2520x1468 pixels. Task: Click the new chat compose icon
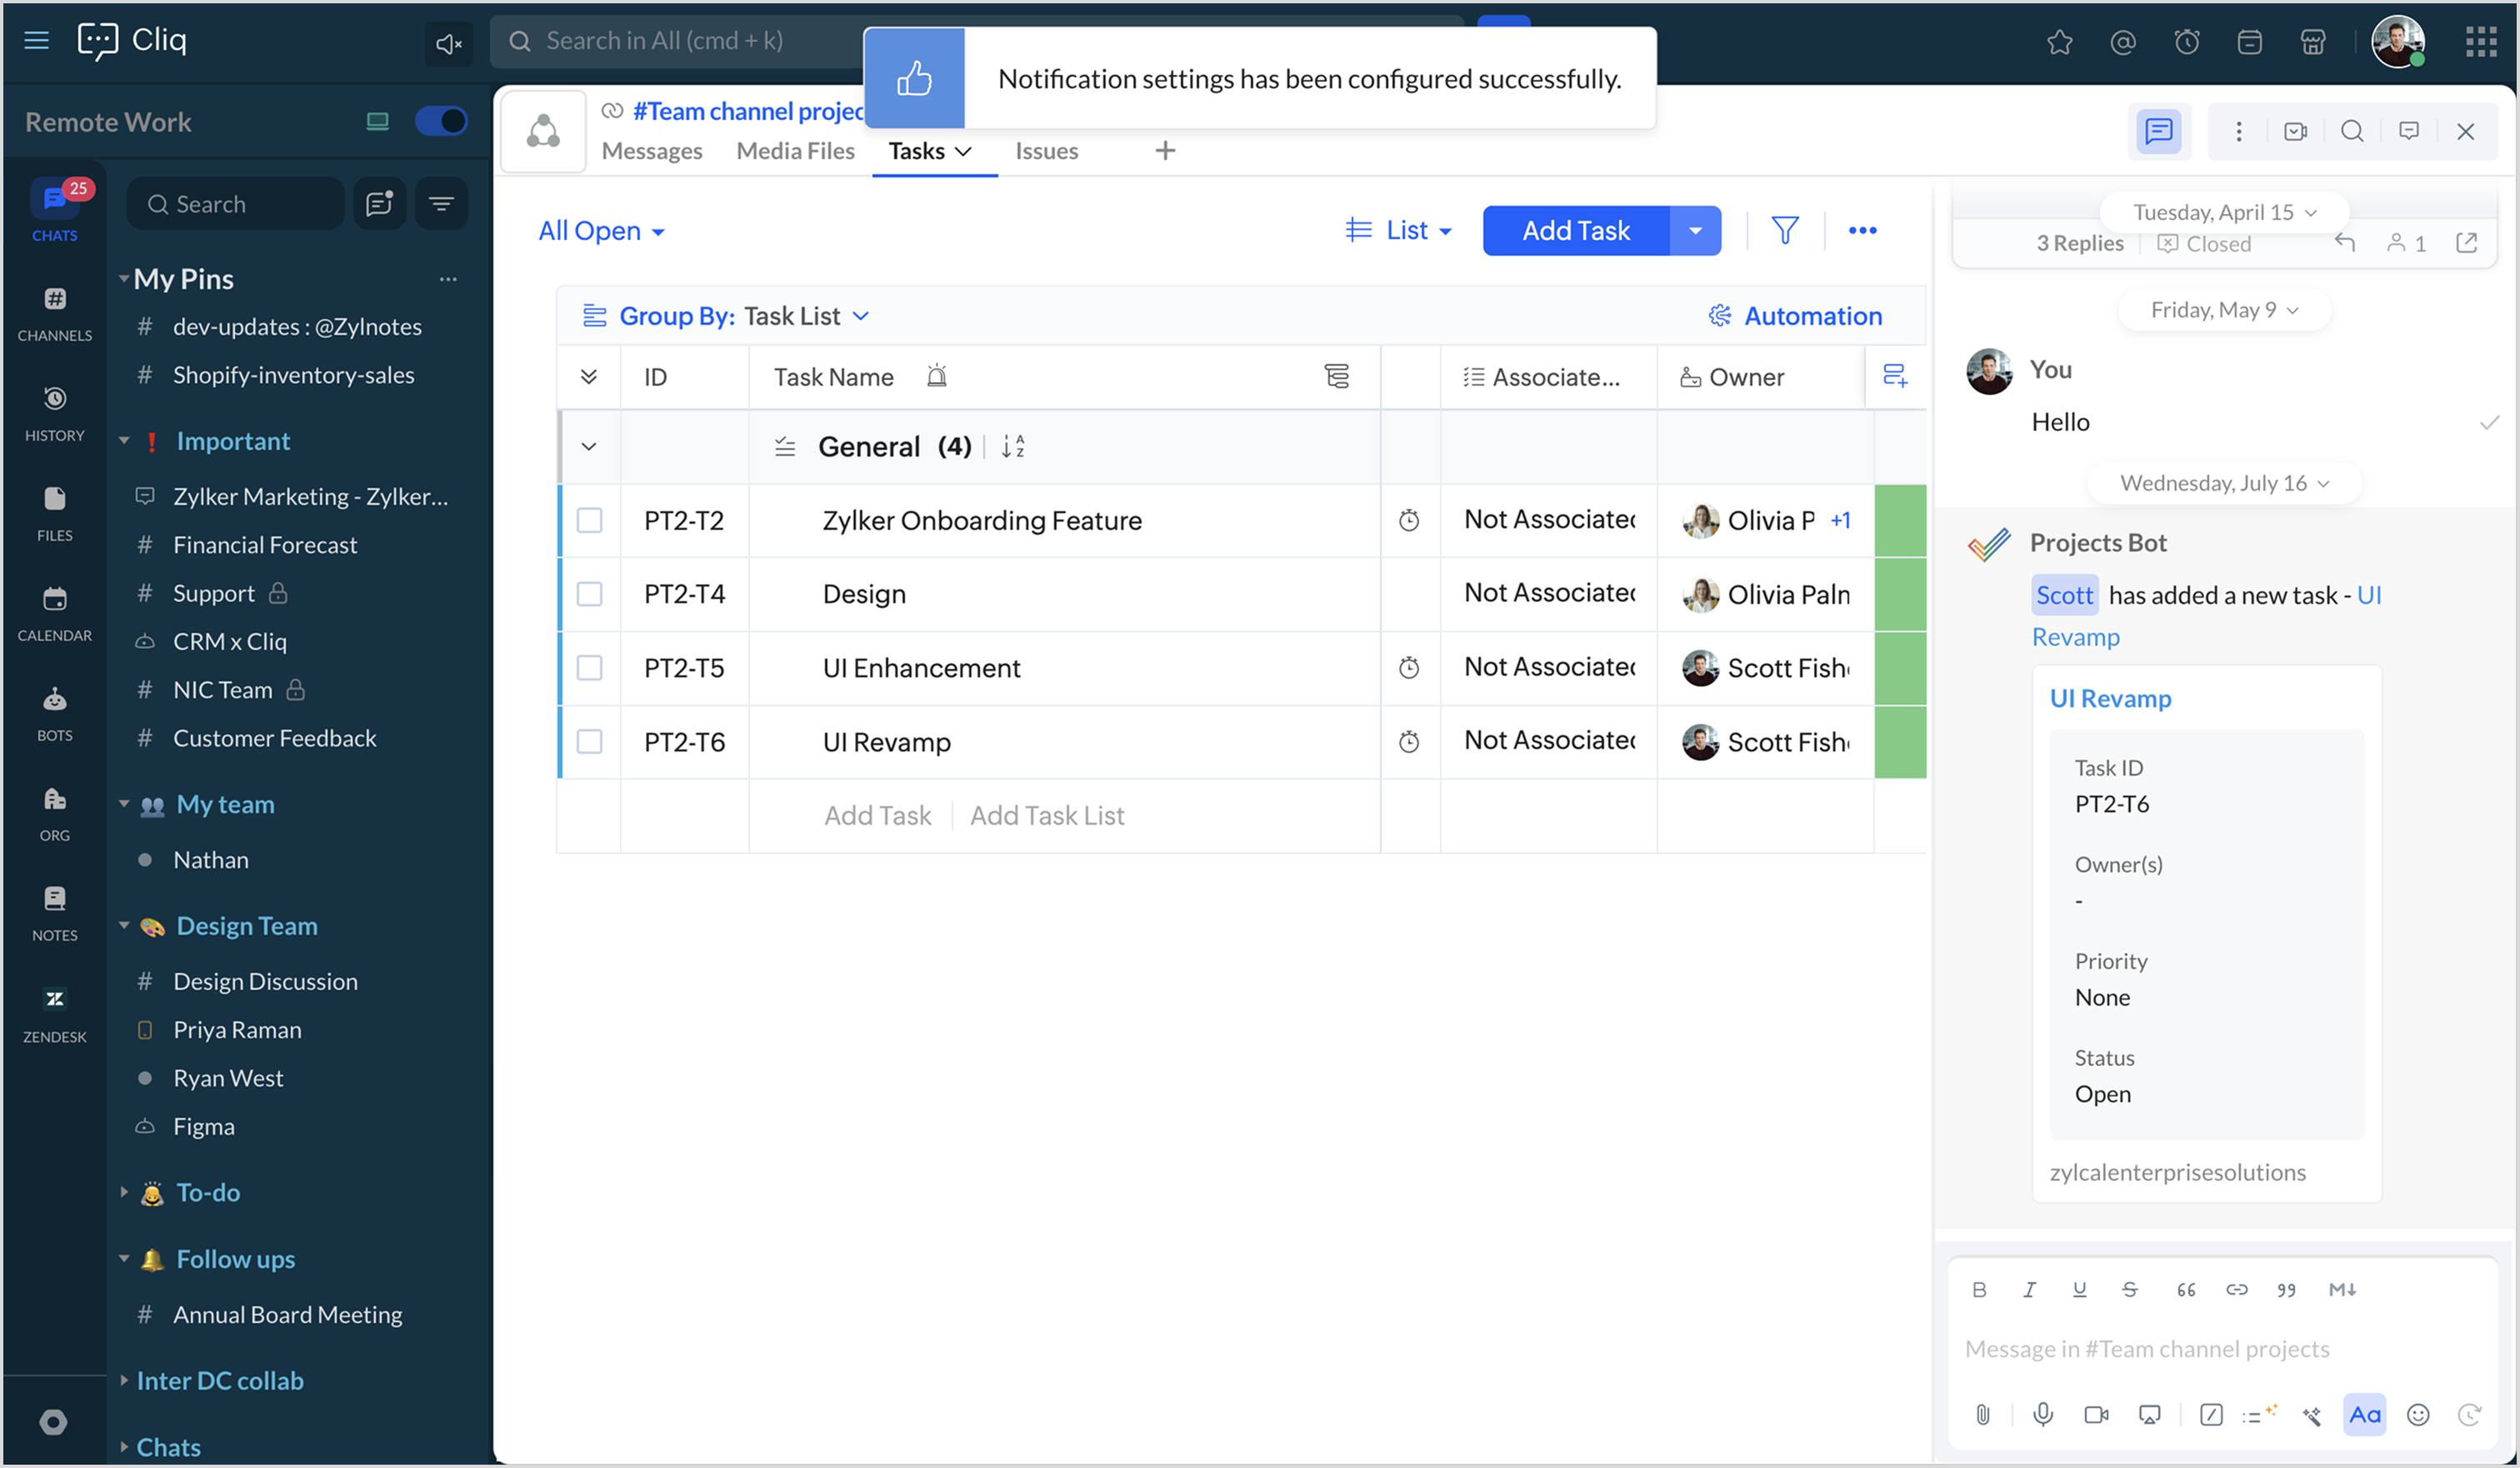point(379,204)
